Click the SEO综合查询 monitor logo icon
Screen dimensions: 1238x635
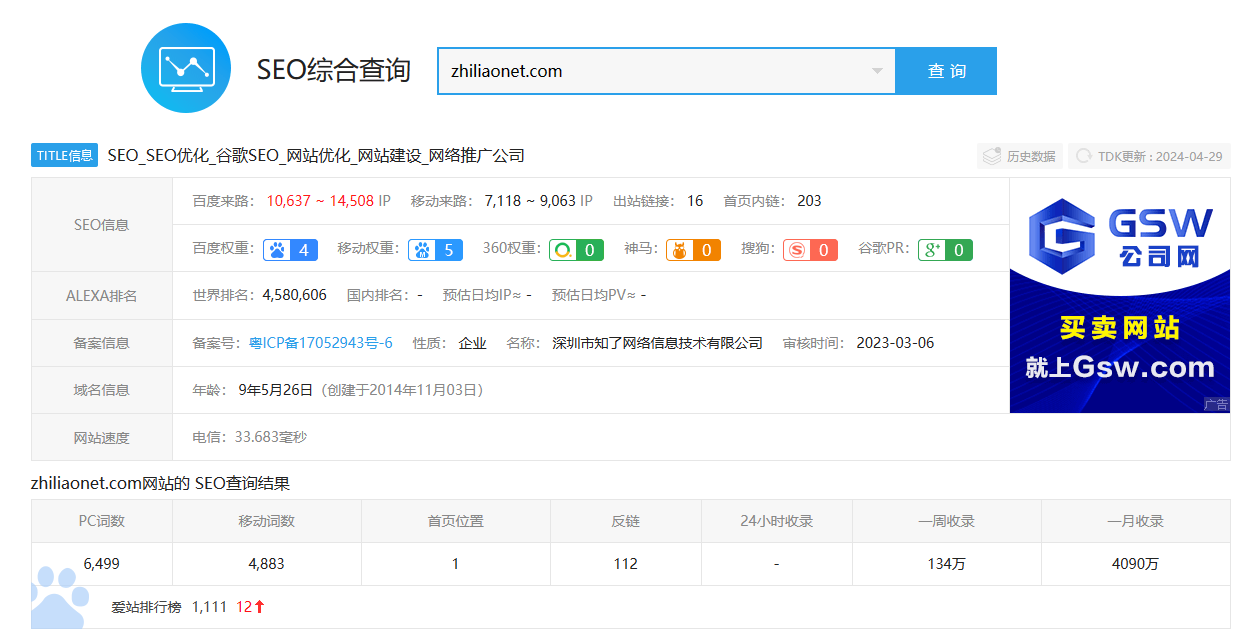click(x=186, y=68)
